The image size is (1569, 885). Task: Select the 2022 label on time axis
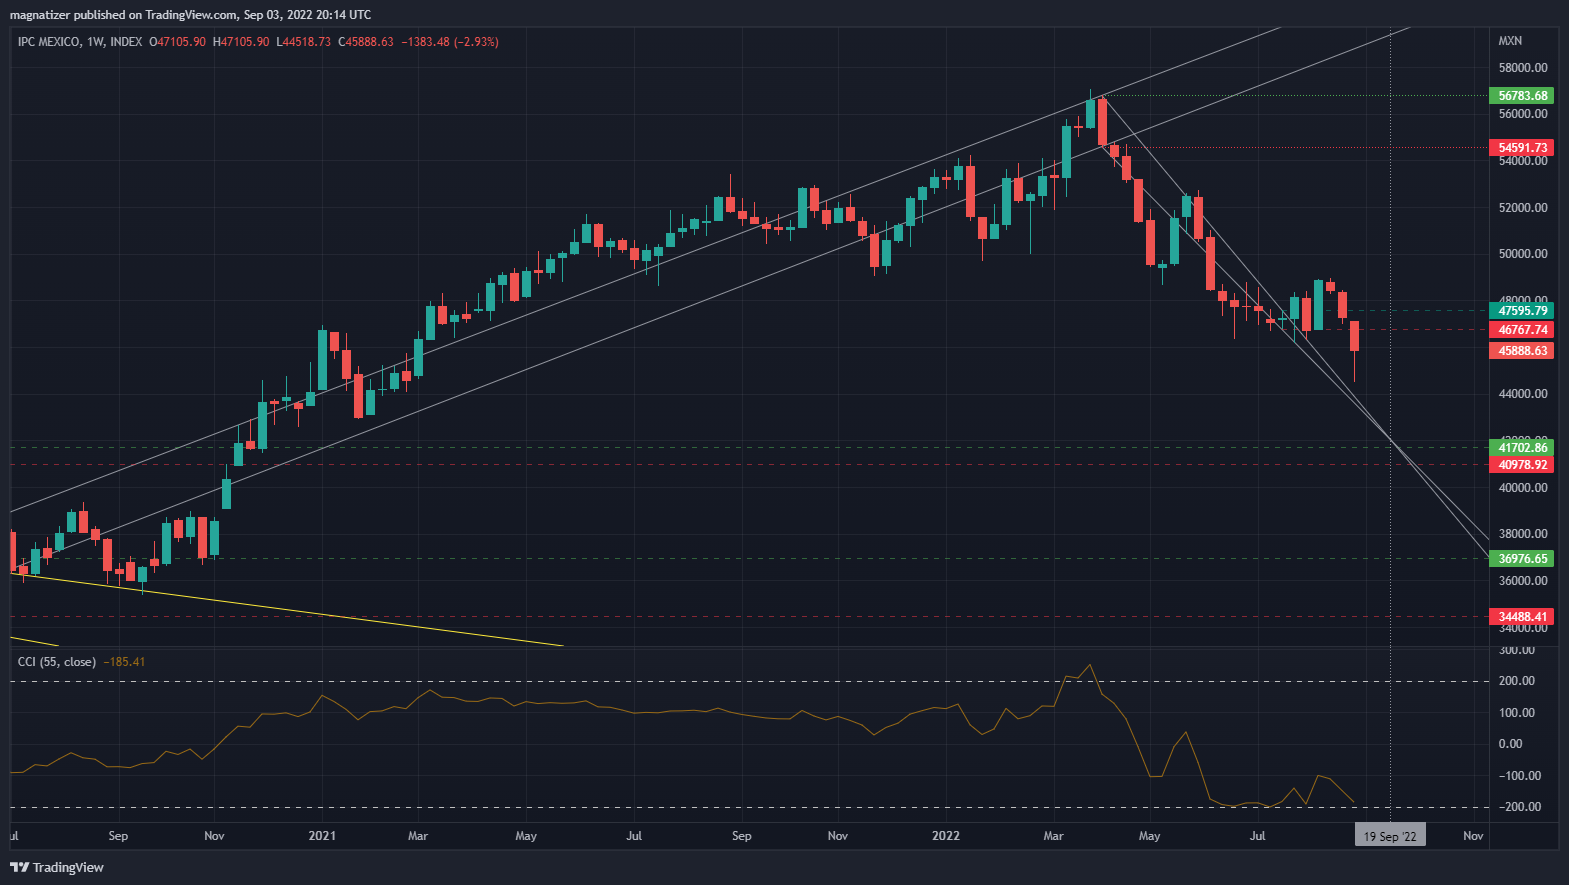click(945, 836)
